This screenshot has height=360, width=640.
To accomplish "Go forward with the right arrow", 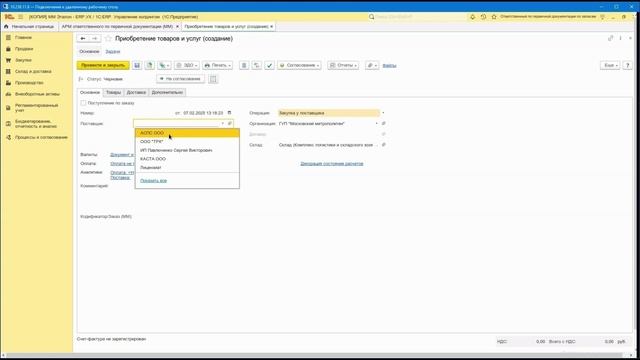I will click(95, 38).
